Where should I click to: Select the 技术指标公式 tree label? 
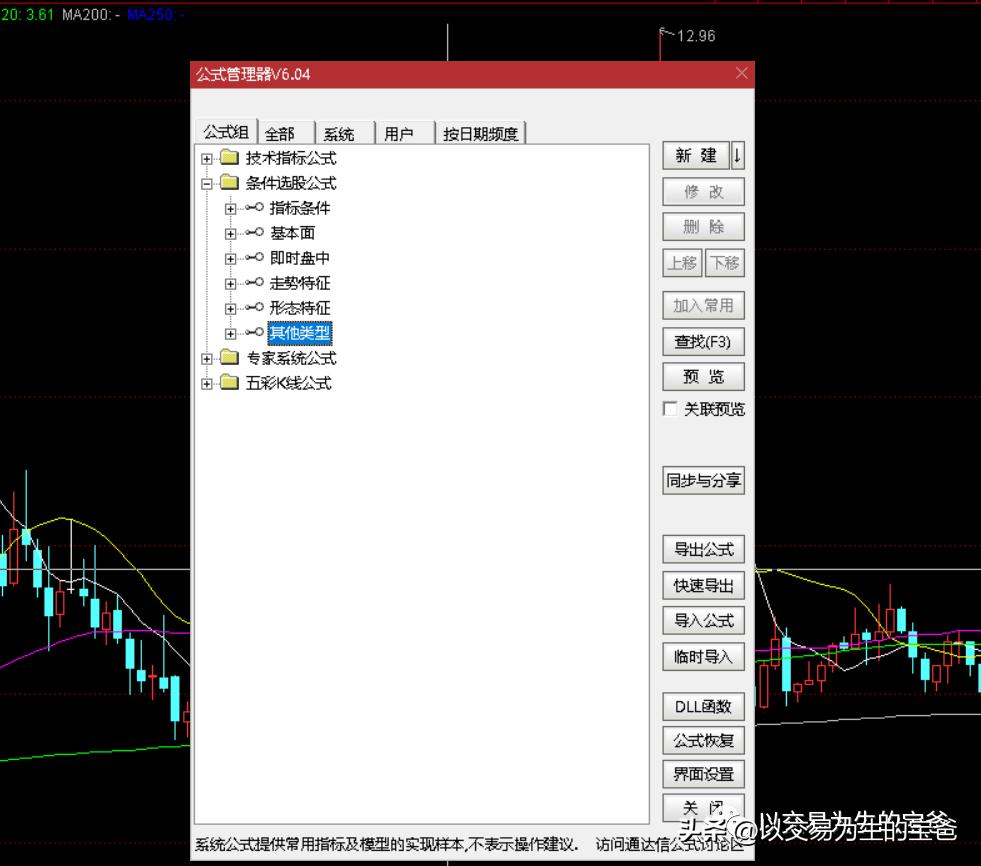click(x=290, y=158)
